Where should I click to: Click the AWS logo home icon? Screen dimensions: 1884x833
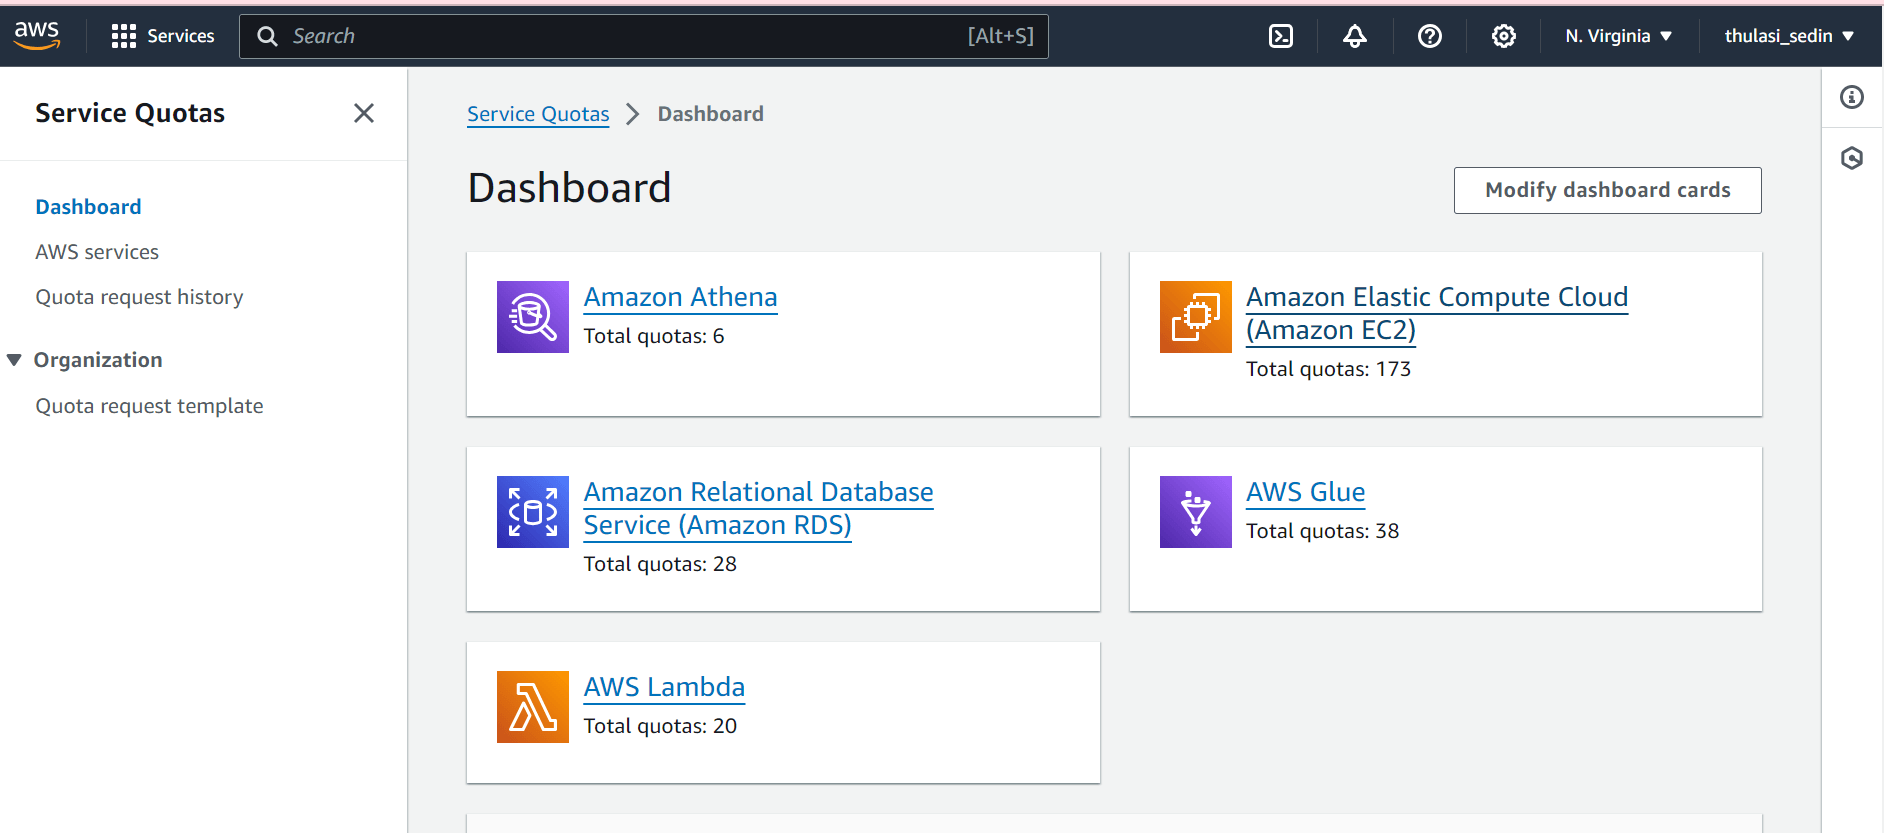click(x=37, y=35)
